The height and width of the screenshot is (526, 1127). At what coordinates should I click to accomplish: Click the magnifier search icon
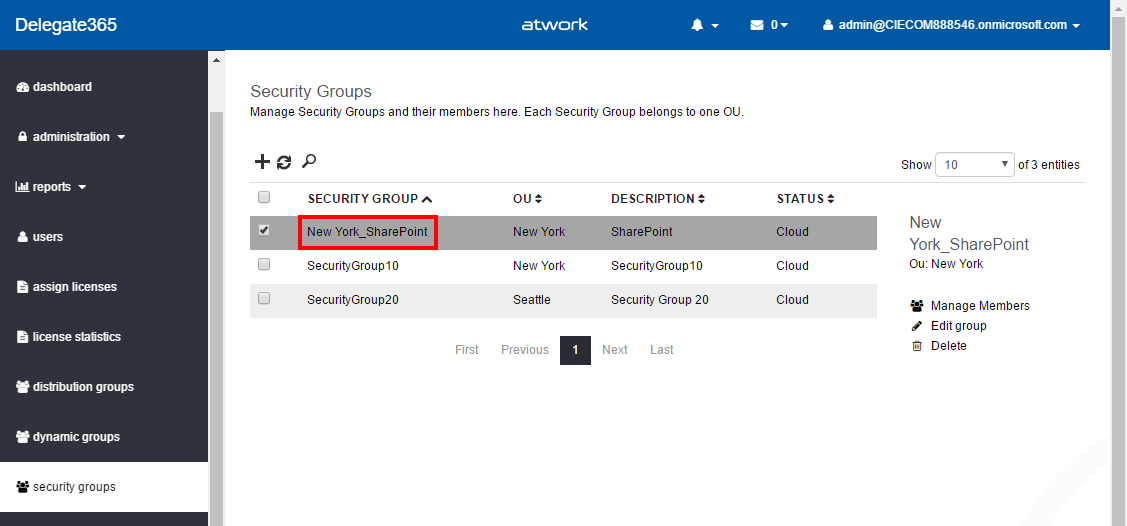(309, 161)
